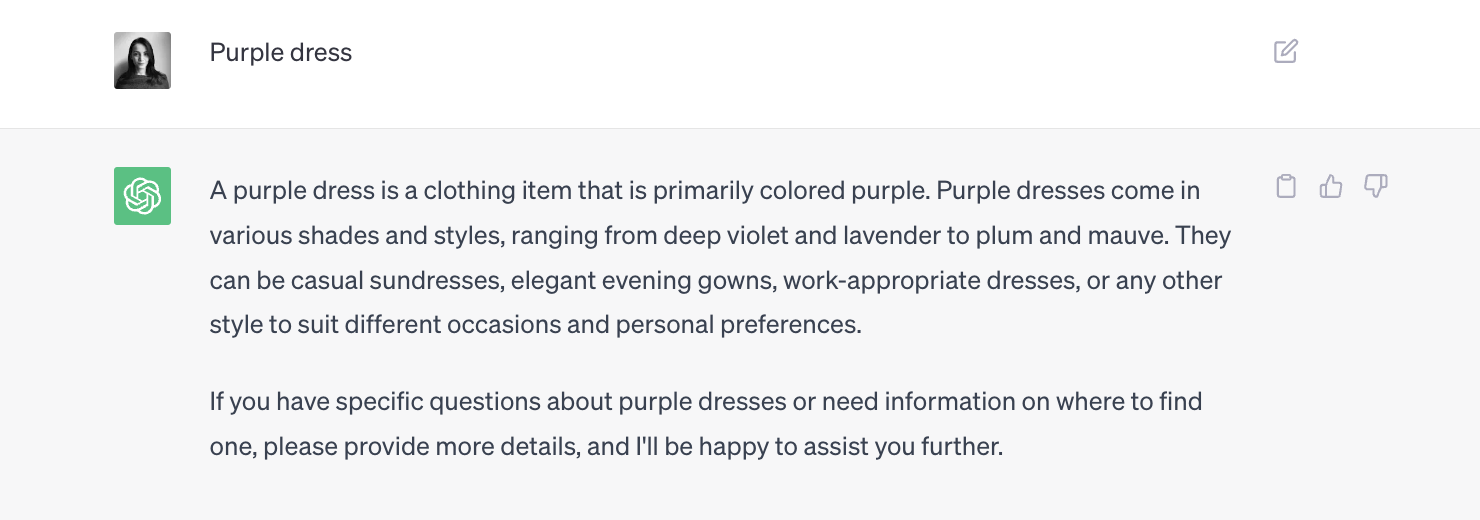Give the response a thumbs up
1480x520 pixels.
pyautogui.click(x=1331, y=186)
